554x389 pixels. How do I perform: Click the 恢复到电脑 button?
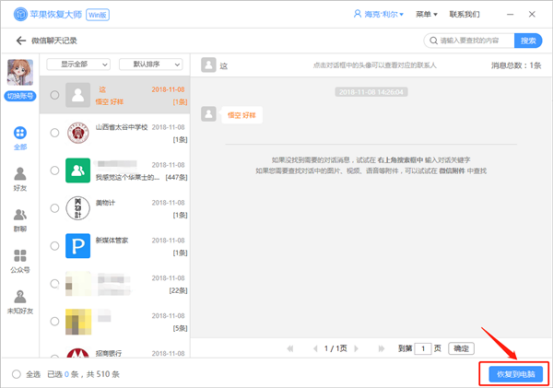click(x=516, y=374)
